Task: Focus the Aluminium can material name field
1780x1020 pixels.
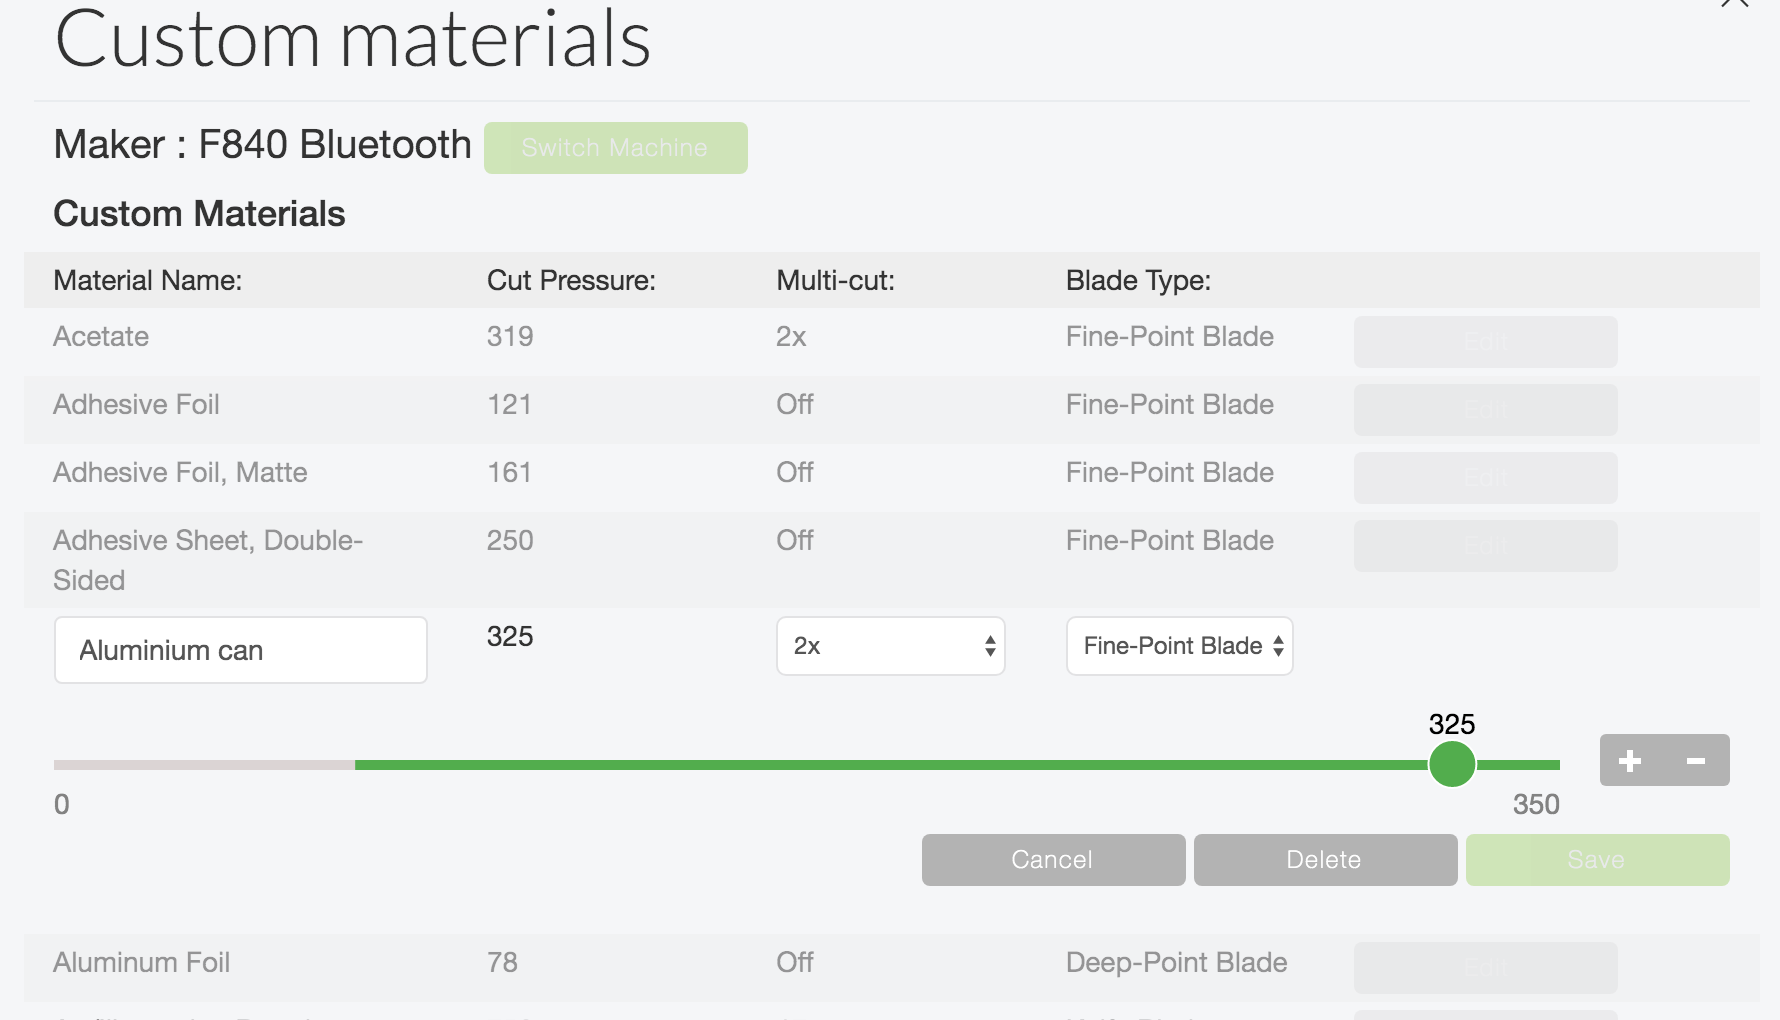Action: tap(241, 650)
